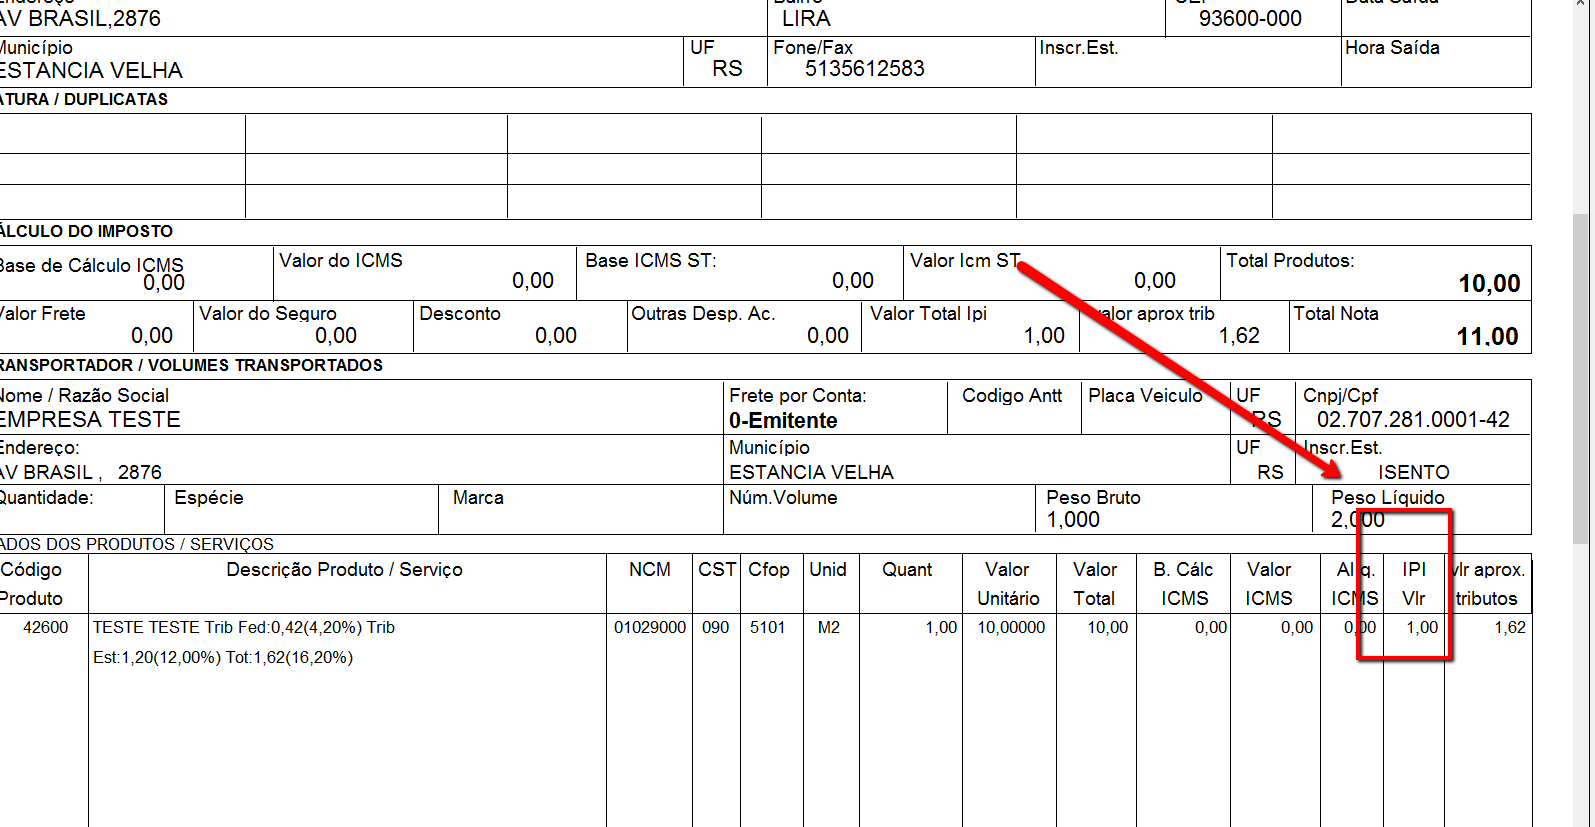Click the FATURA / DUPLICATAS section heading
Screen dimensions: 1595x827
84,99
